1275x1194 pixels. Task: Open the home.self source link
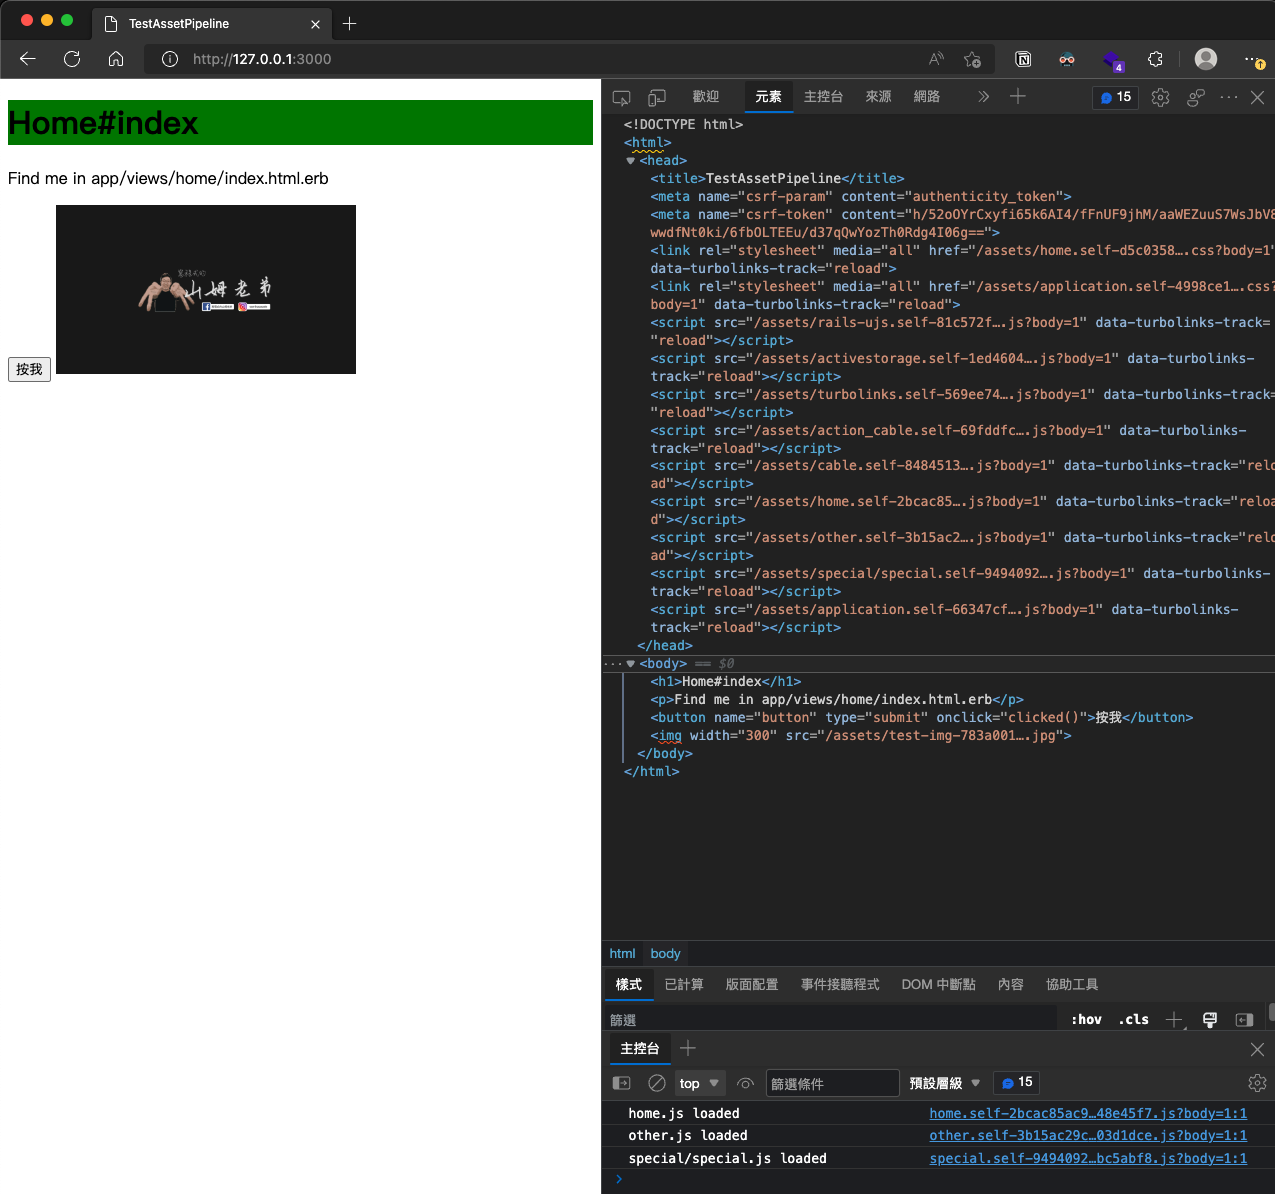(x=1088, y=1113)
